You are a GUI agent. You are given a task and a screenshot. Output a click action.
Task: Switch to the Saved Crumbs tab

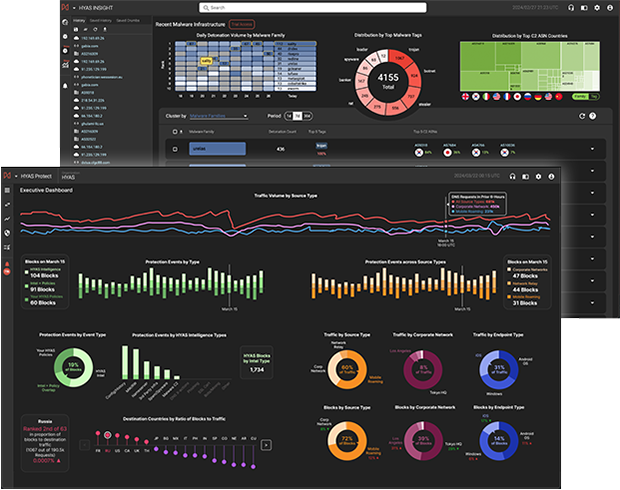click(128, 20)
